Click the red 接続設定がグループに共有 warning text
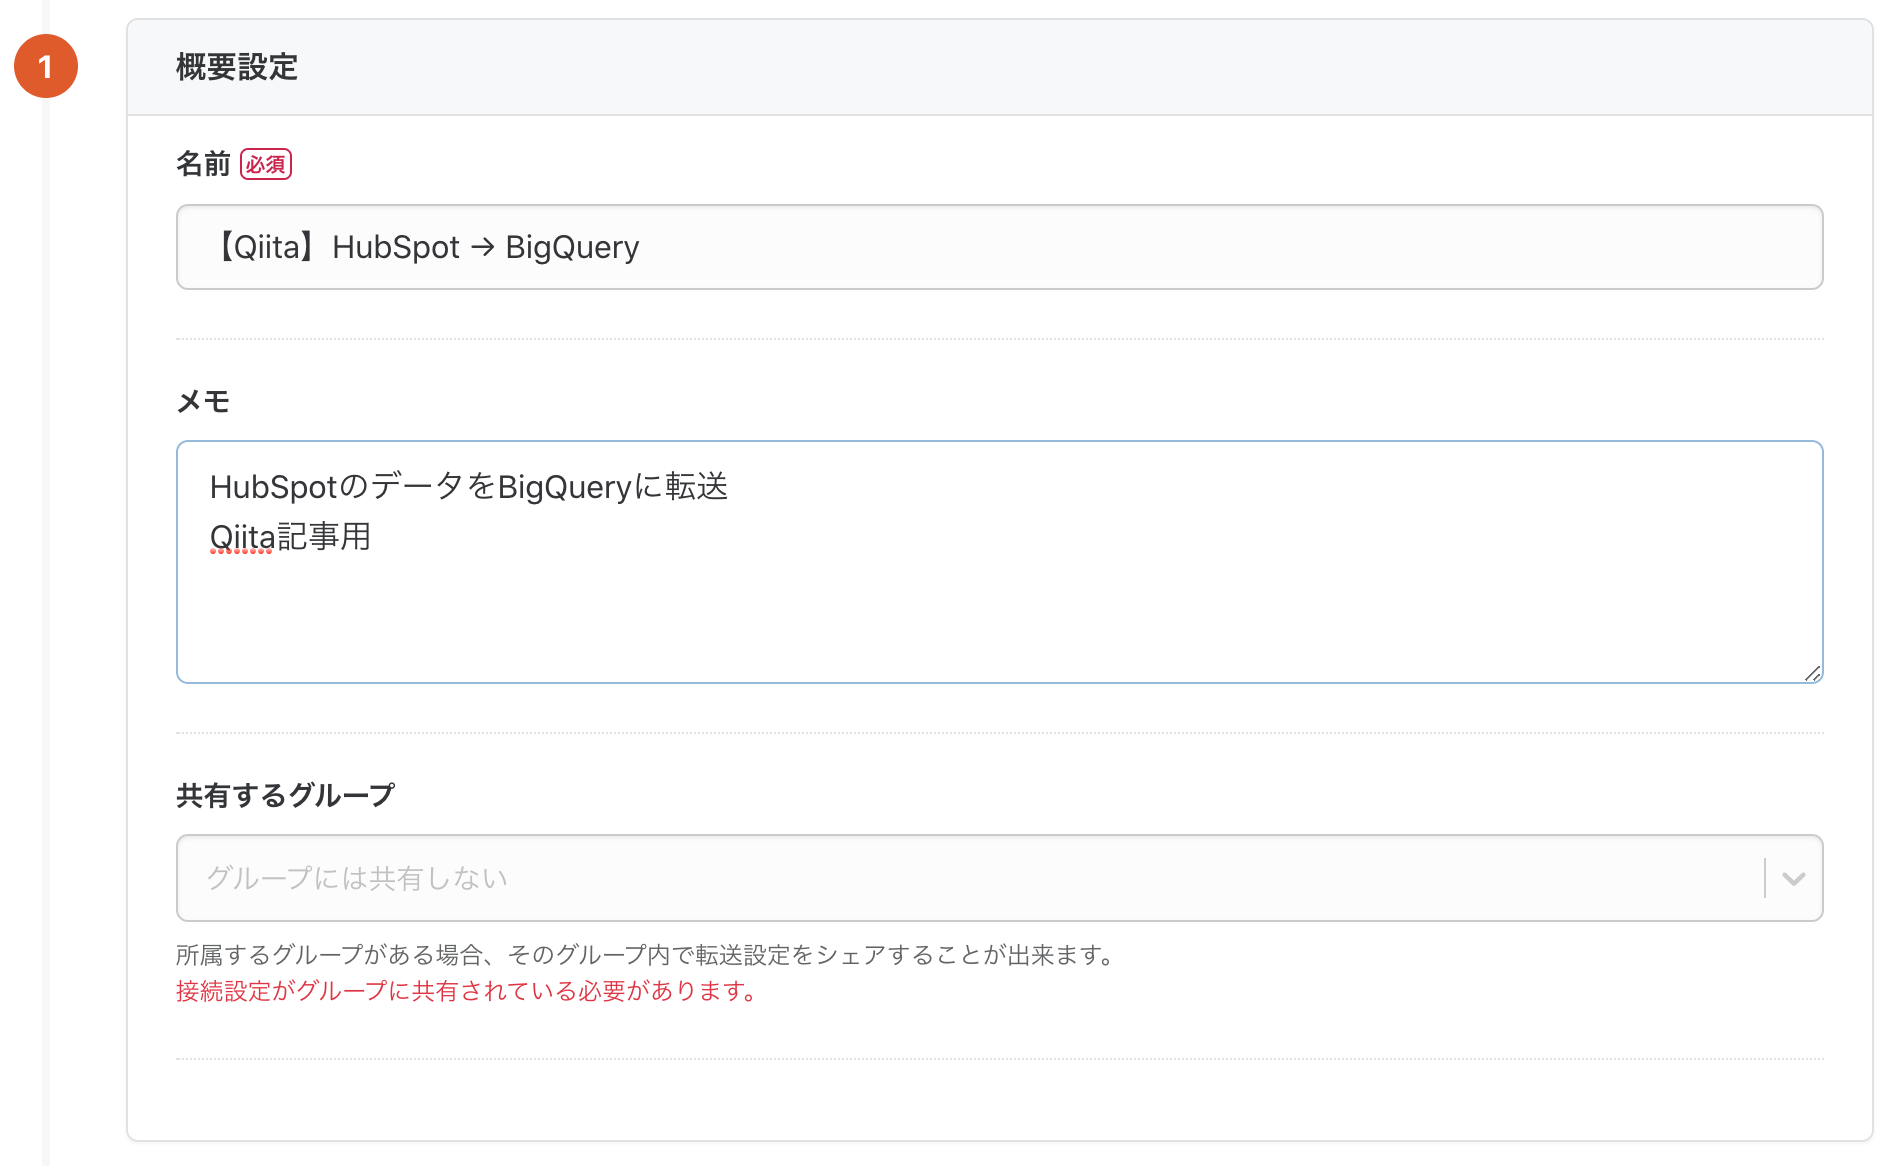 467,991
